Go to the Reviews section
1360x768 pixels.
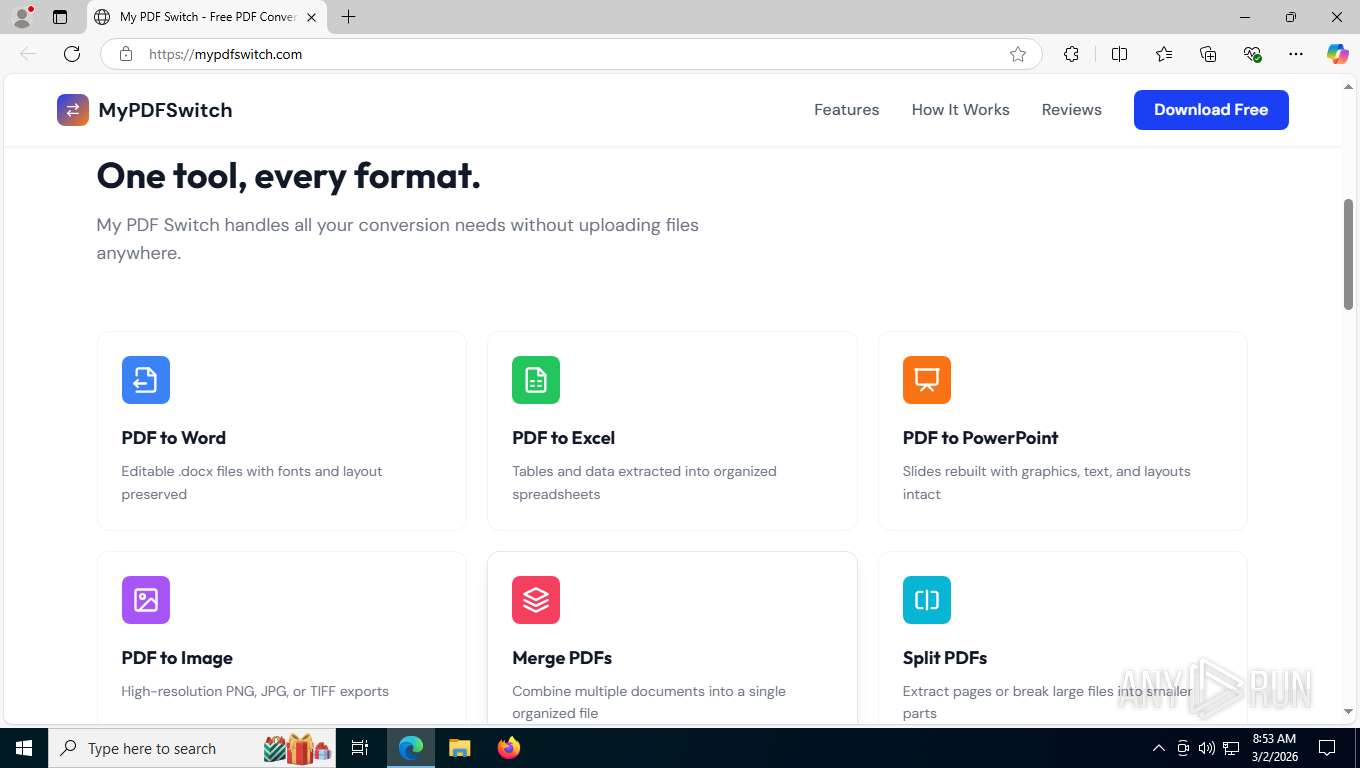coord(1072,110)
